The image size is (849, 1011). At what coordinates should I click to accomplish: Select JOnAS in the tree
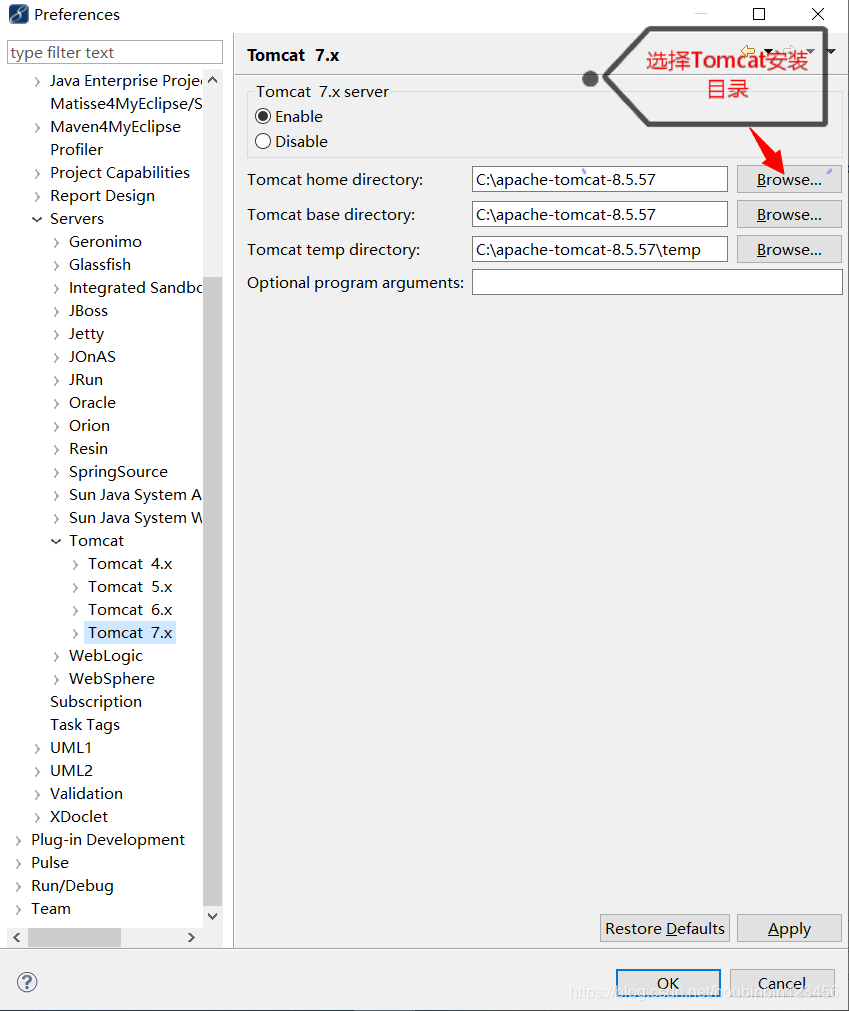[92, 357]
